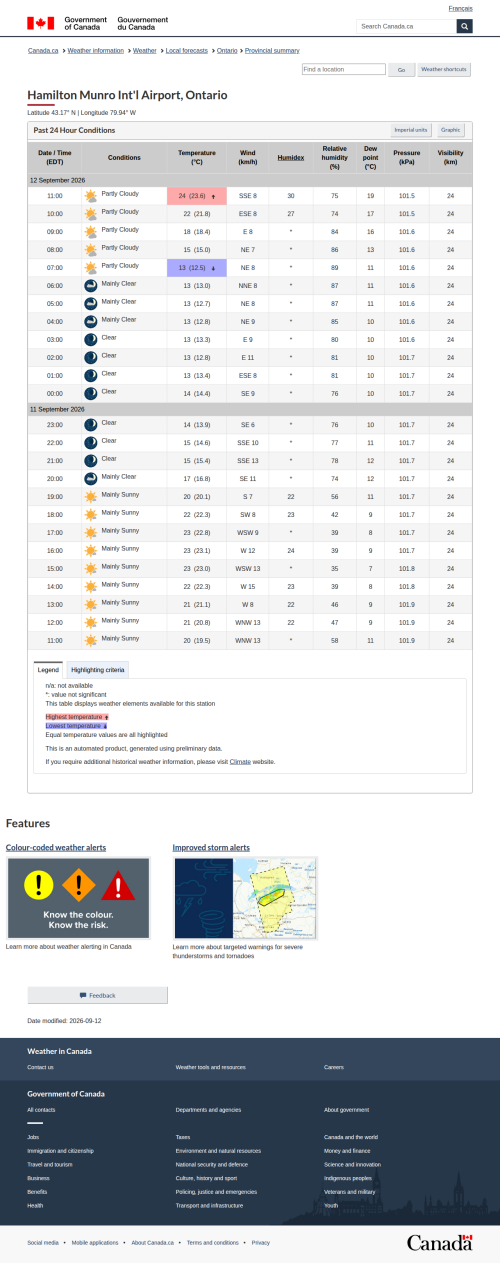500x1263 pixels.
Task: Click Mainly Sunny icon at 11:00 on 11 September
Action: pyautogui.click(x=91, y=640)
